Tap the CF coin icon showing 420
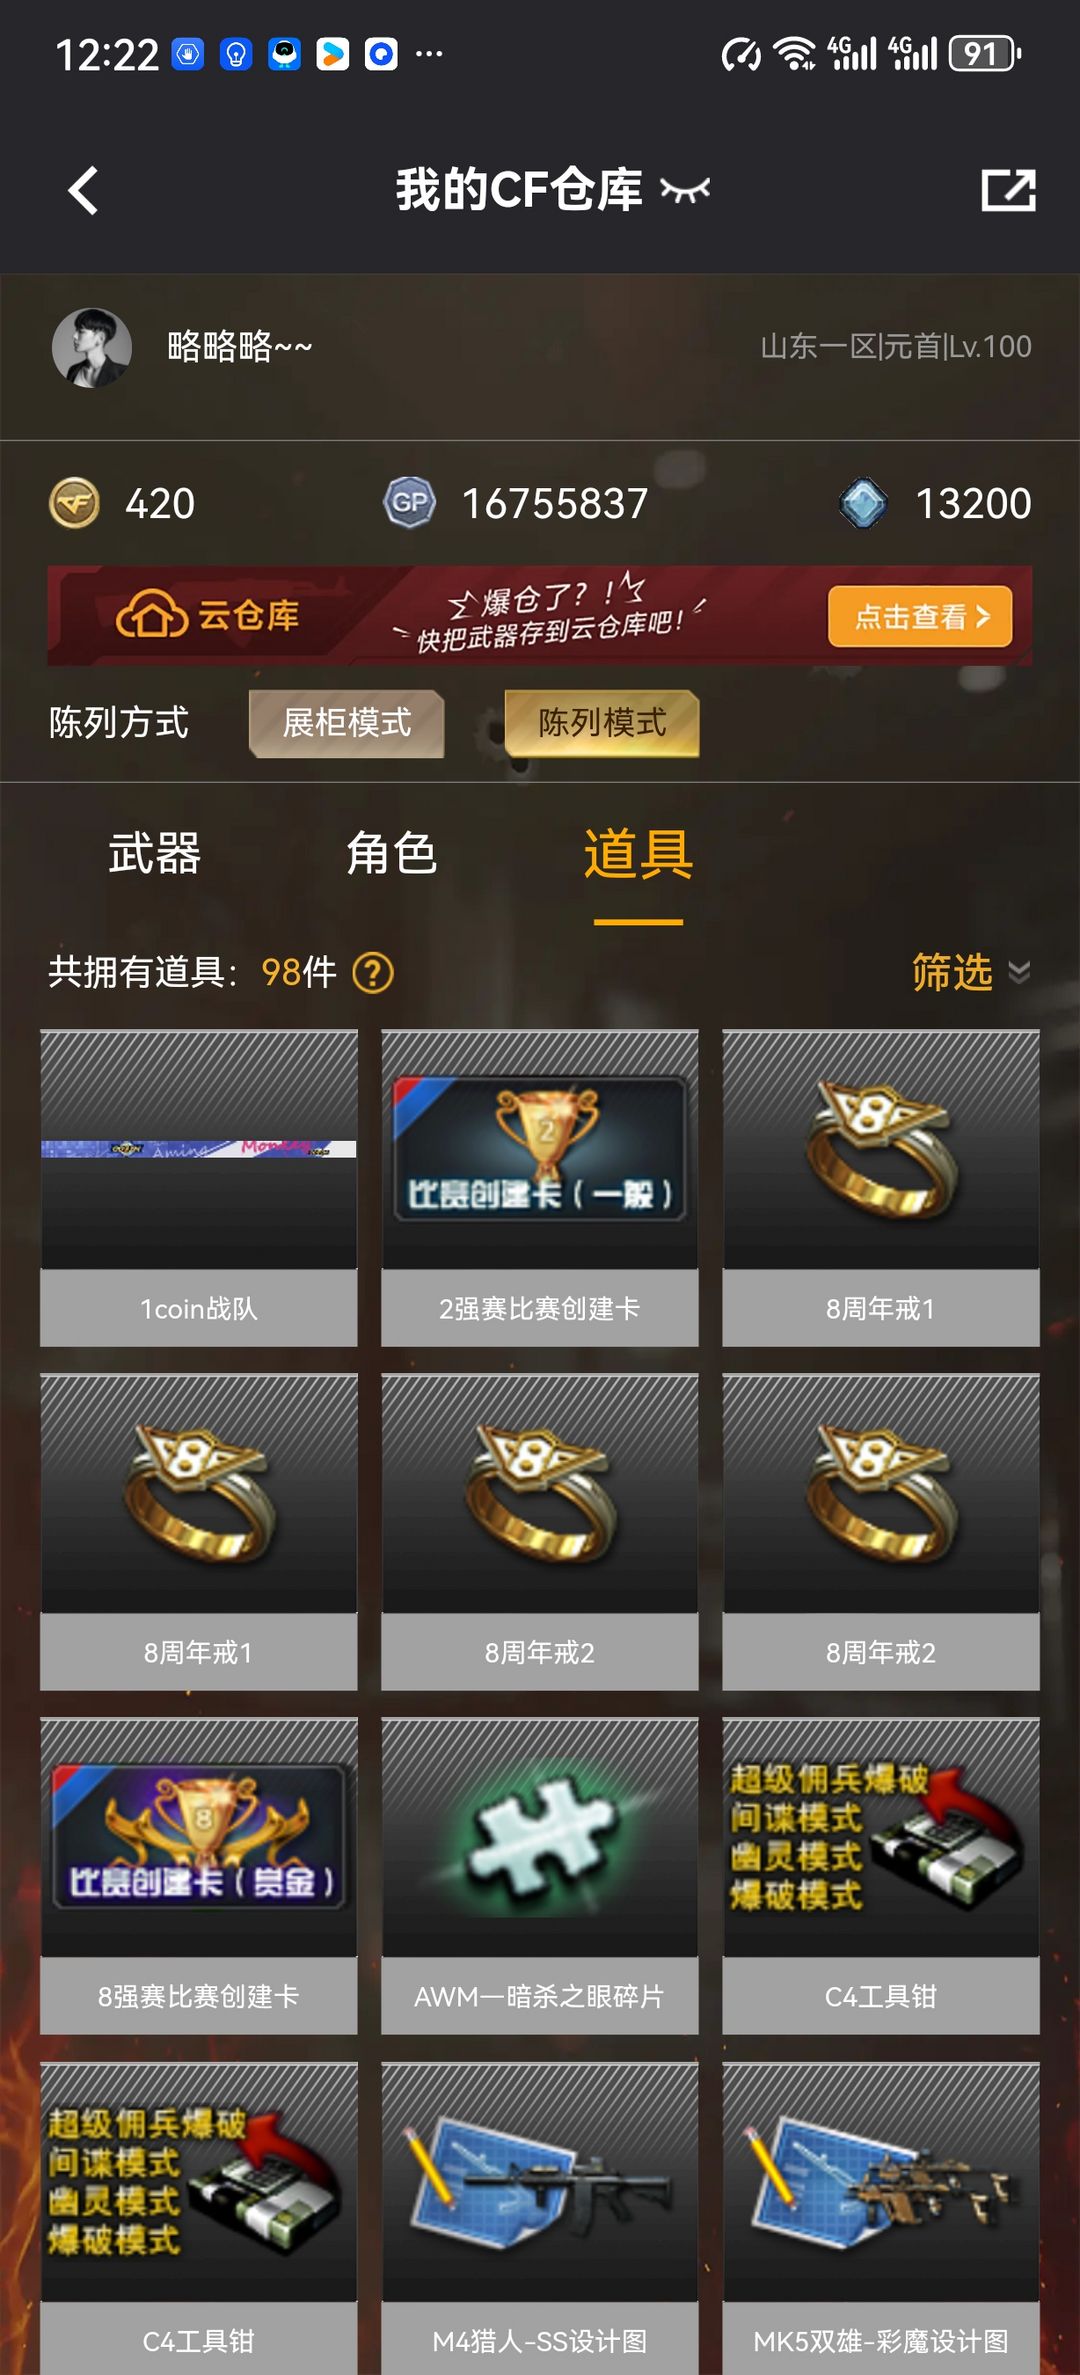The image size is (1080, 2375). click(75, 503)
